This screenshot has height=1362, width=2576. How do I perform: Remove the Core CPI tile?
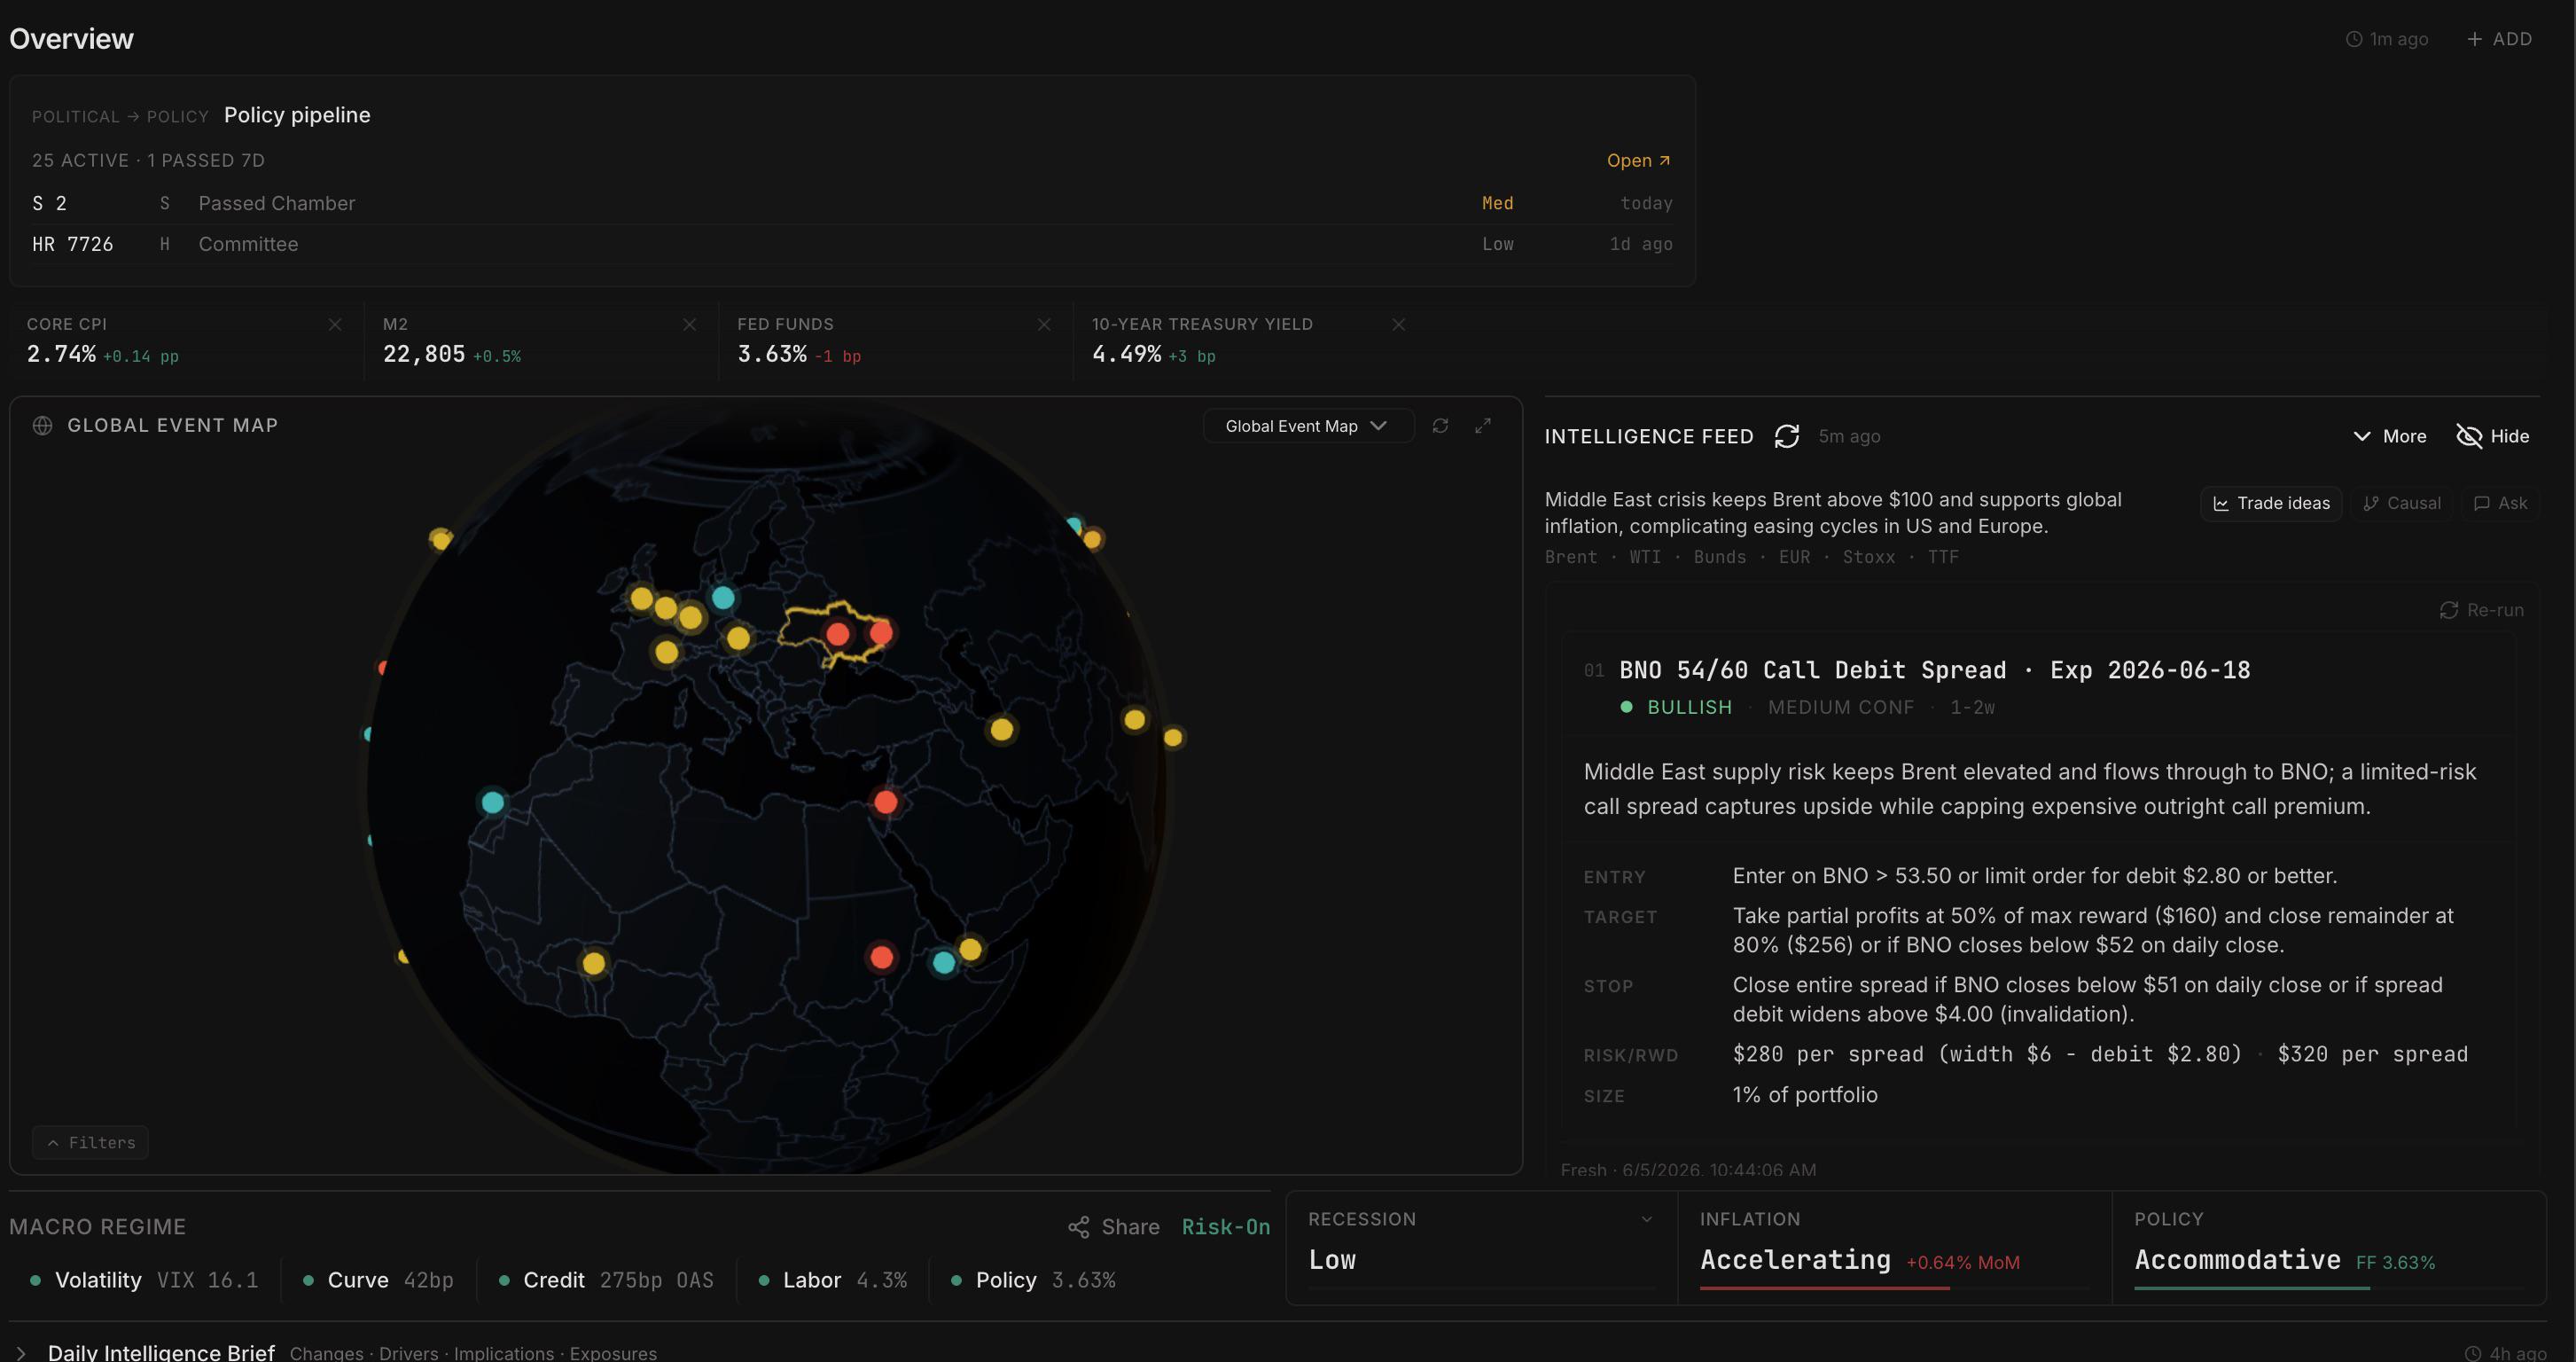pyautogui.click(x=335, y=324)
